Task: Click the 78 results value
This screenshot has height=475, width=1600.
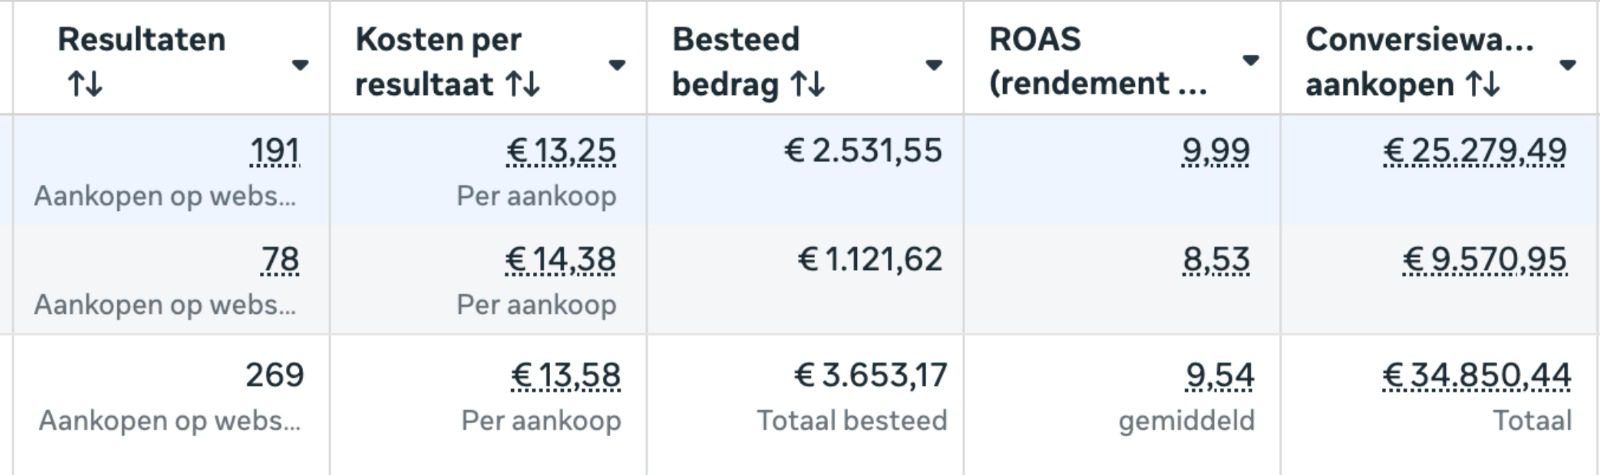Action: pos(280,260)
